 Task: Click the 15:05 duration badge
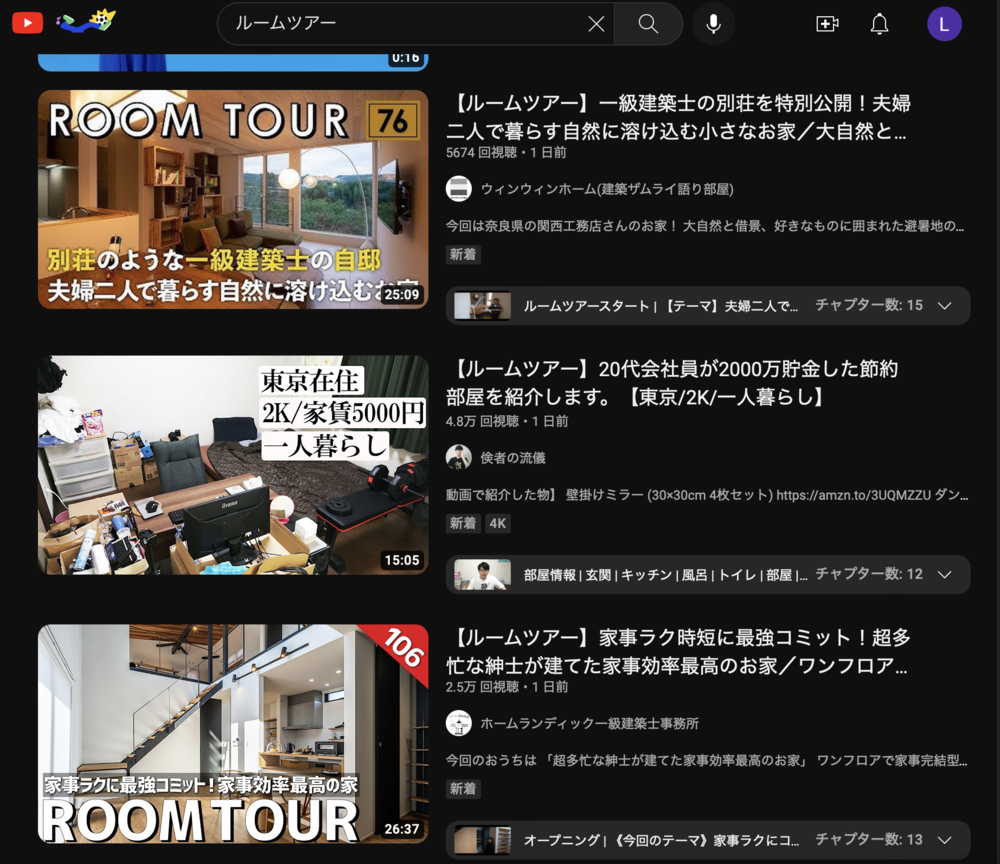coord(402,560)
